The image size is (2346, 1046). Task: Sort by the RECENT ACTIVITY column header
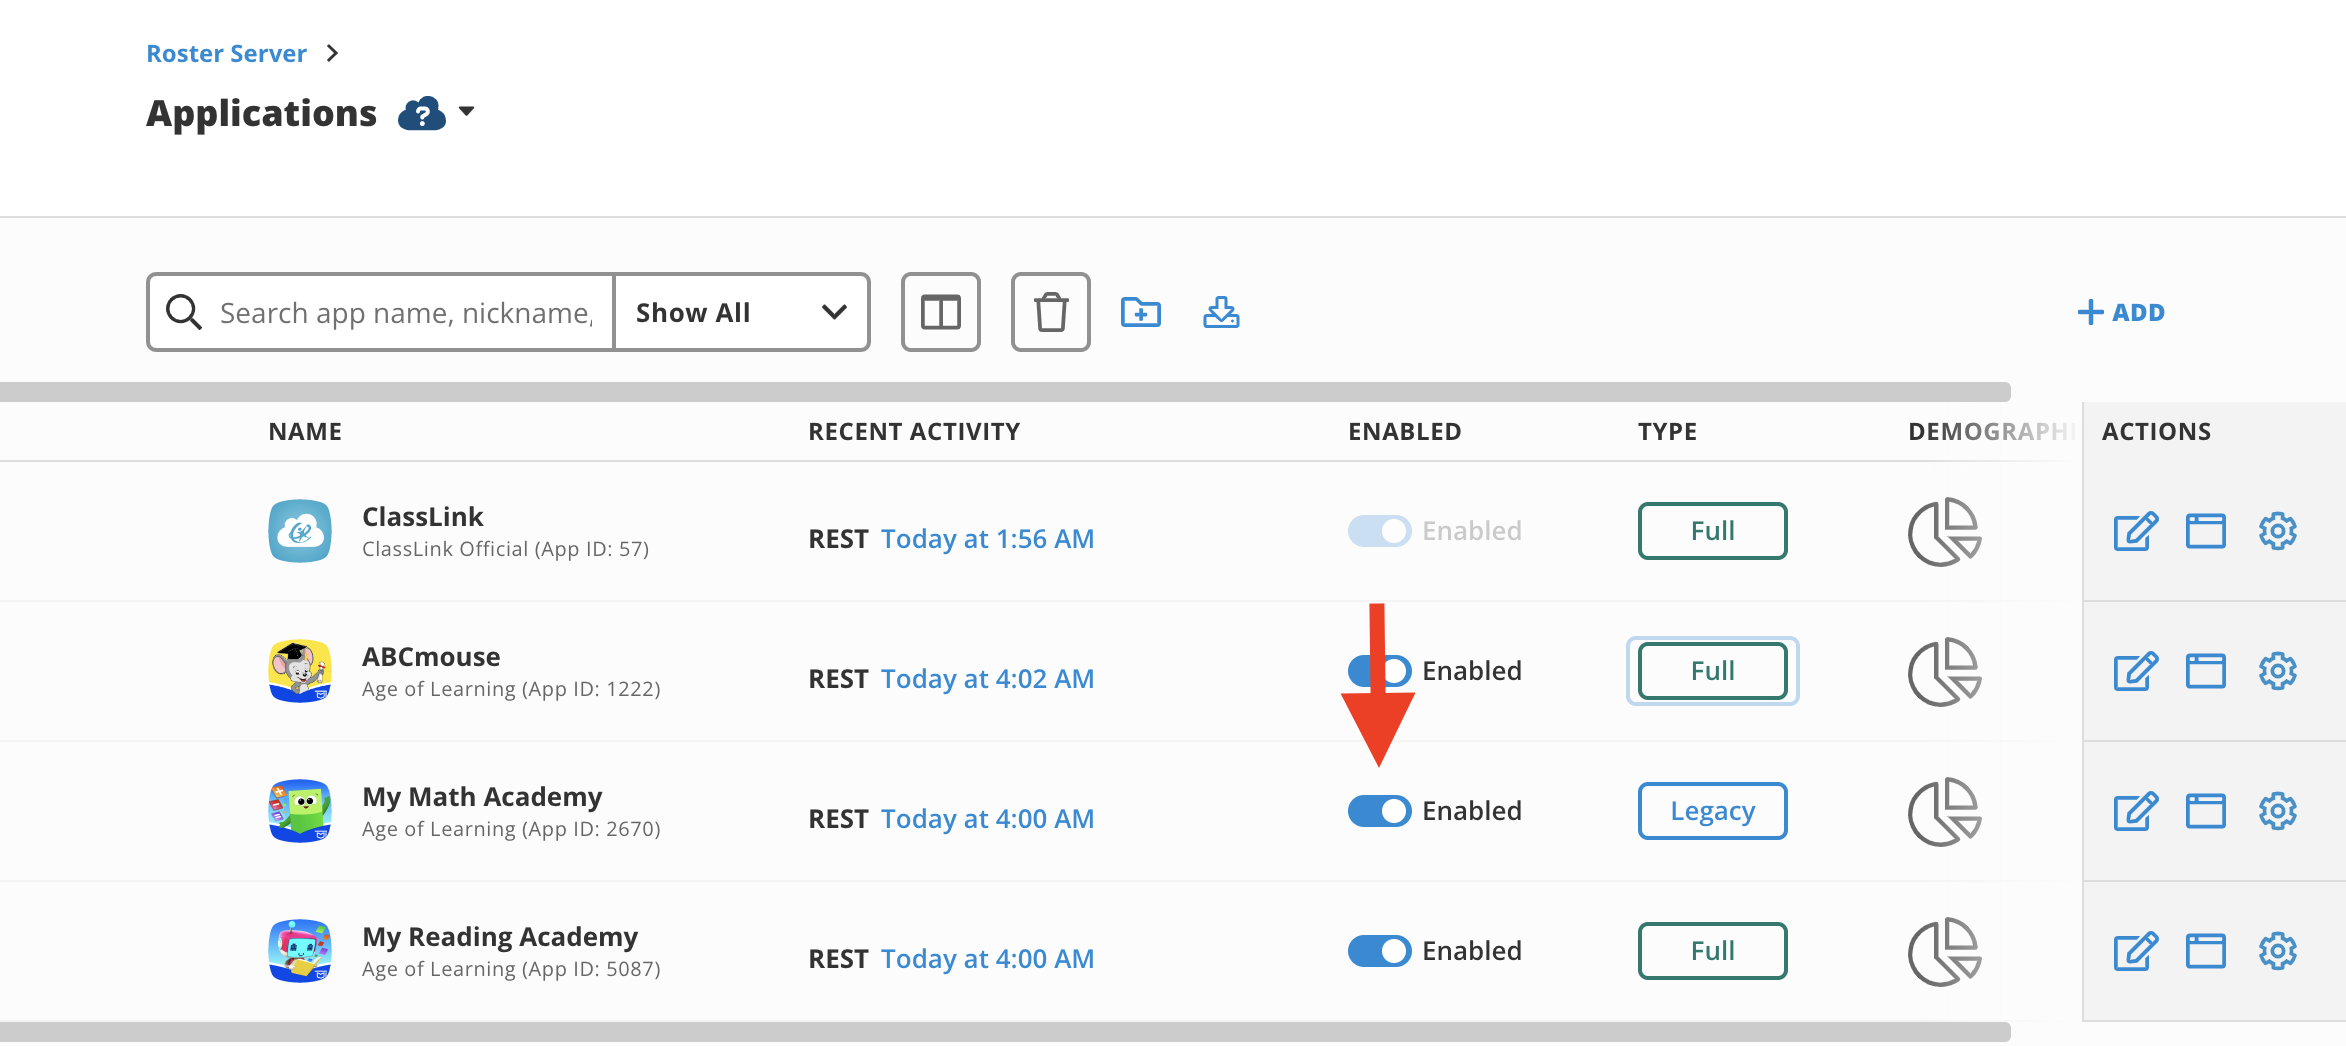pyautogui.click(x=914, y=432)
